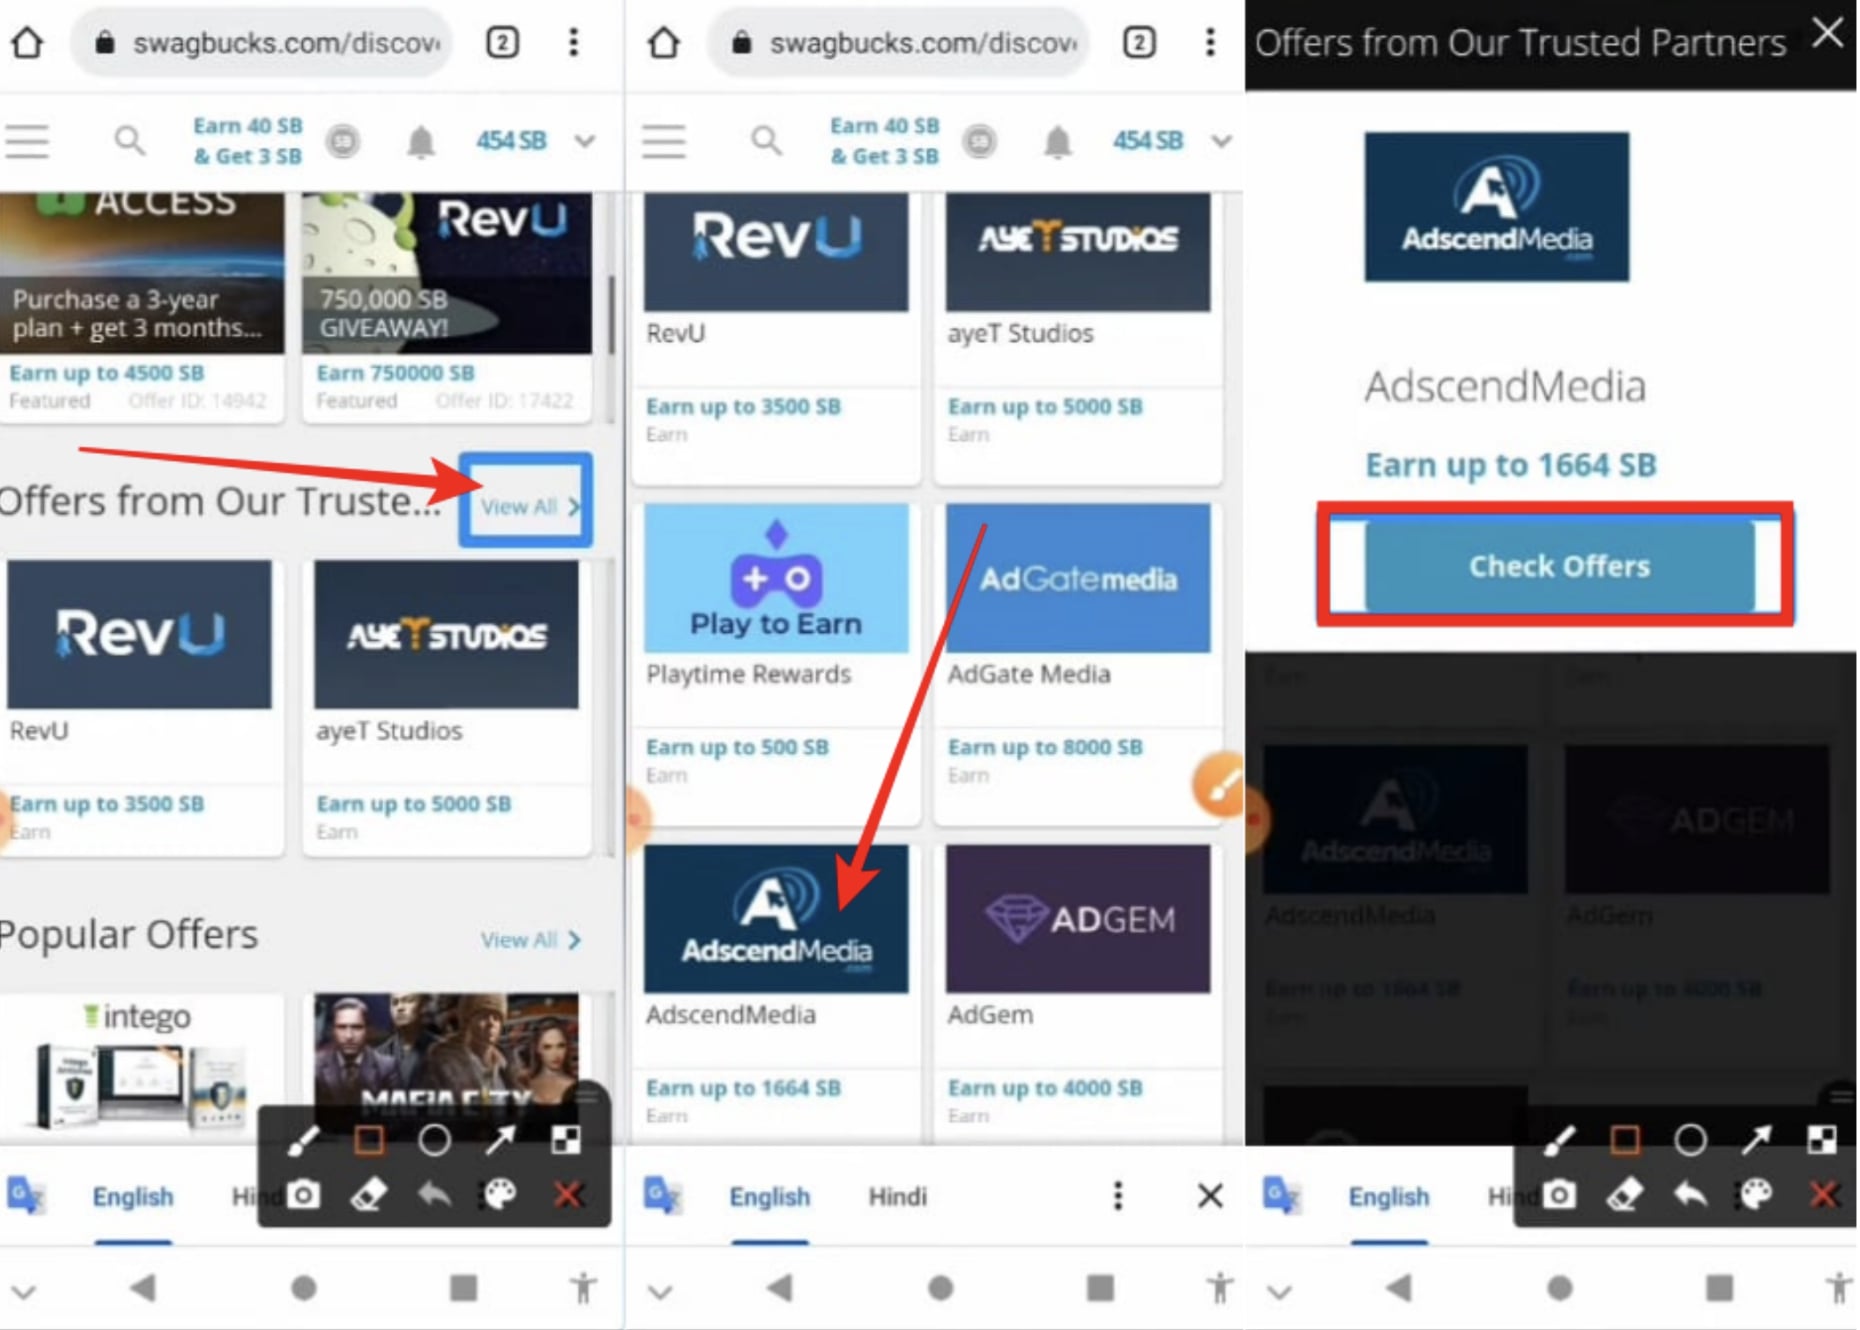Click the Google Translate icon in the first screen

(x=25, y=1195)
